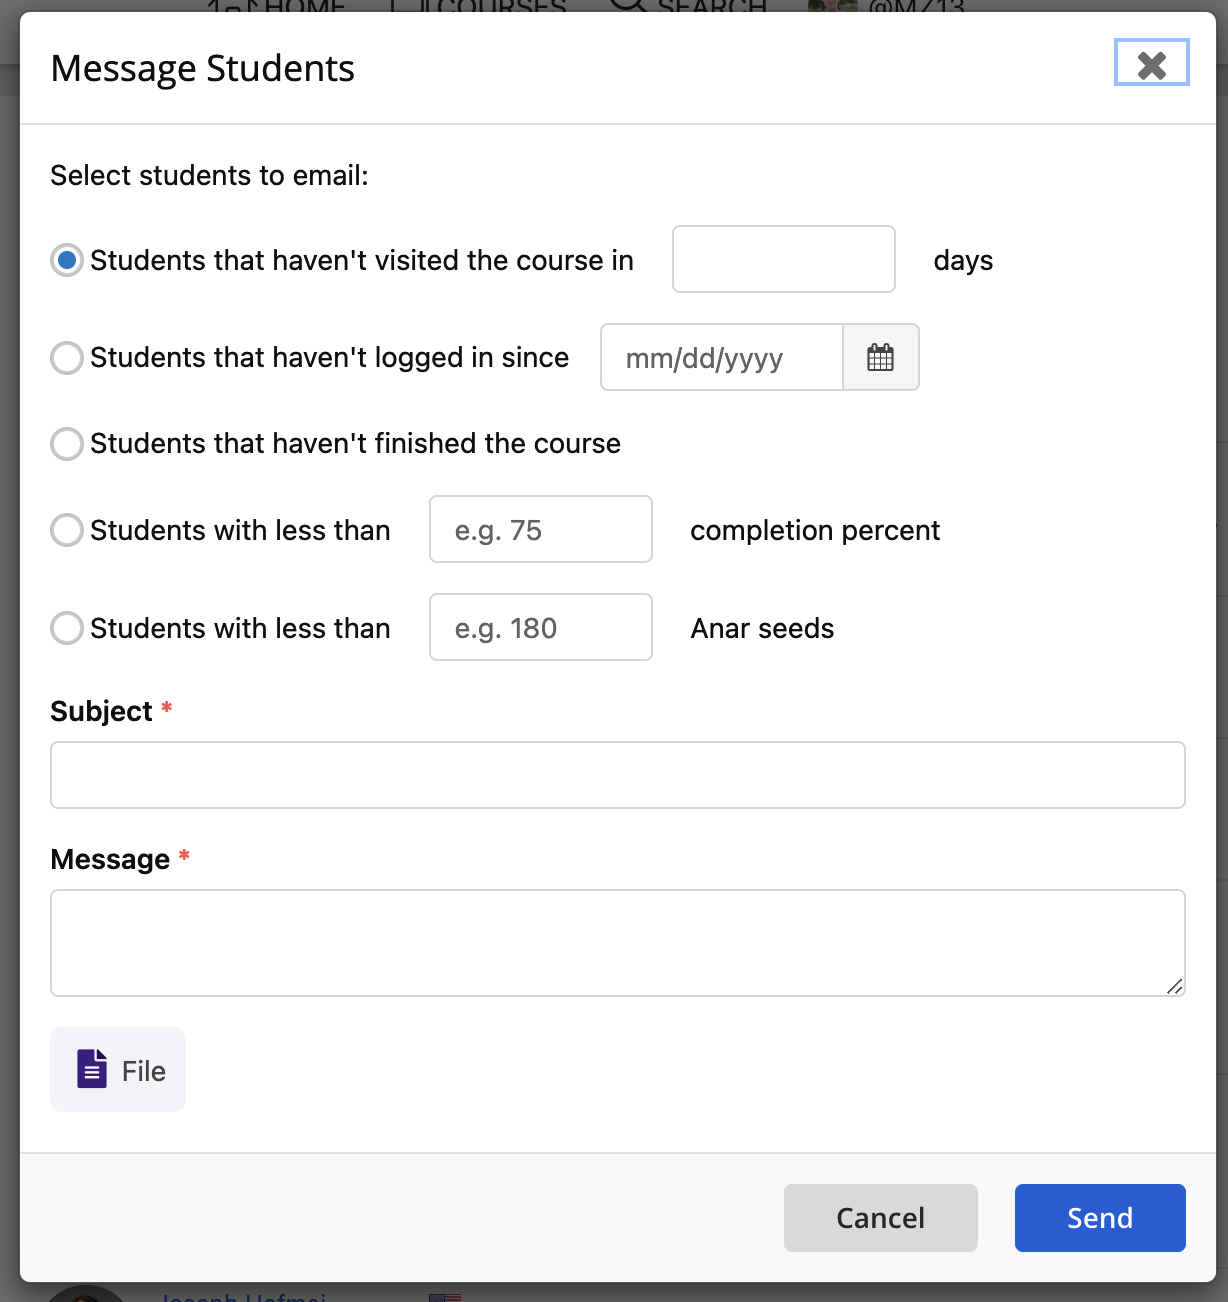Image resolution: width=1228 pixels, height=1302 pixels.
Task: Attach a file using the File button
Action: click(118, 1069)
